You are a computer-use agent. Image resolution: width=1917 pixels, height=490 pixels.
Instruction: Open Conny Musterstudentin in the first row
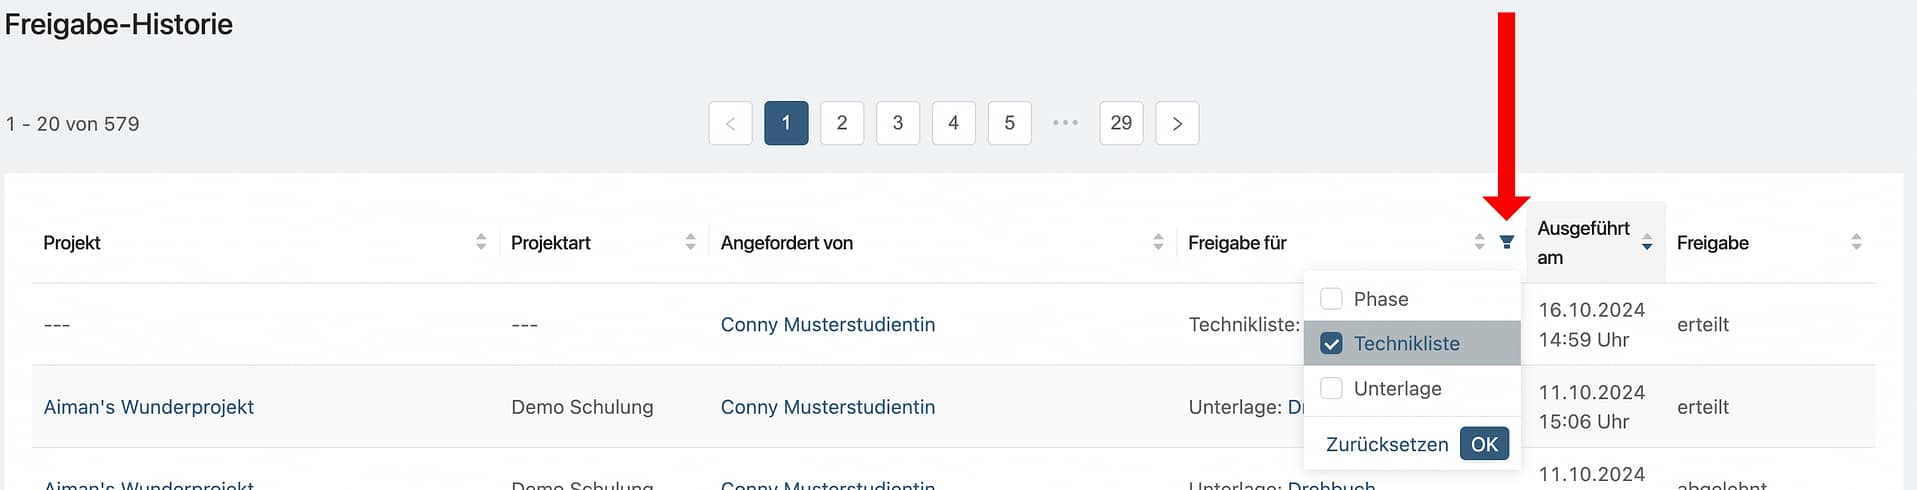[x=827, y=325]
